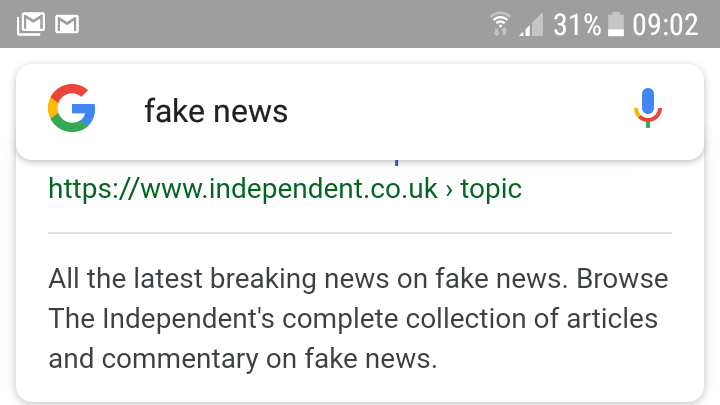The image size is (720, 405).
Task: Tap the snippet line "and commentary on fake news."
Action: (x=242, y=359)
